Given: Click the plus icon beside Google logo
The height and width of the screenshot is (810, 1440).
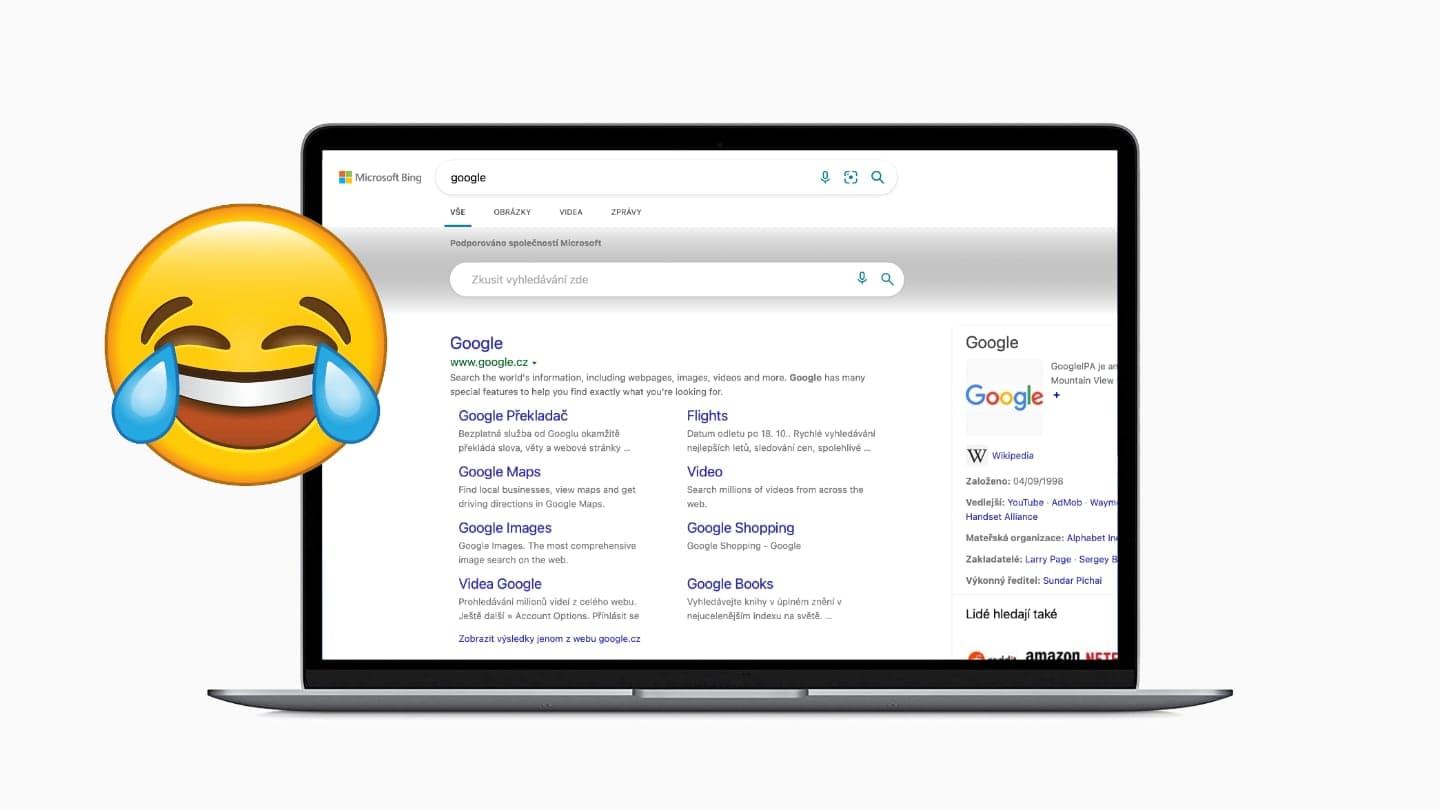Looking at the screenshot, I should click(x=1056, y=395).
